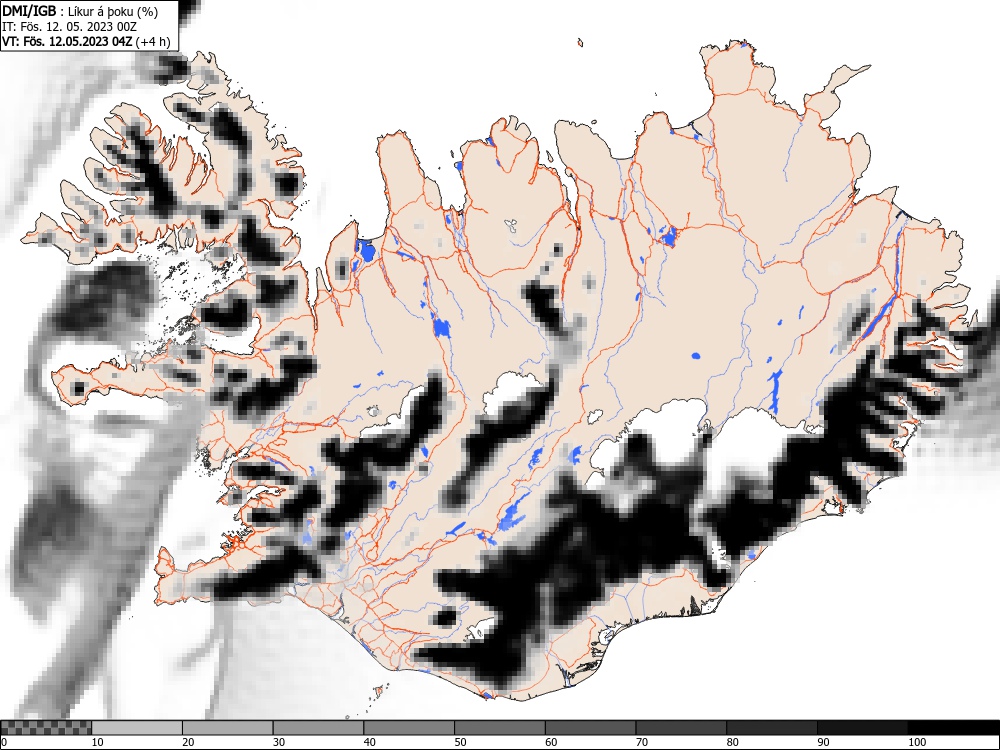The image size is (1000, 750).
Task: Click the '0' legend scale label
Action: [x=4, y=742]
